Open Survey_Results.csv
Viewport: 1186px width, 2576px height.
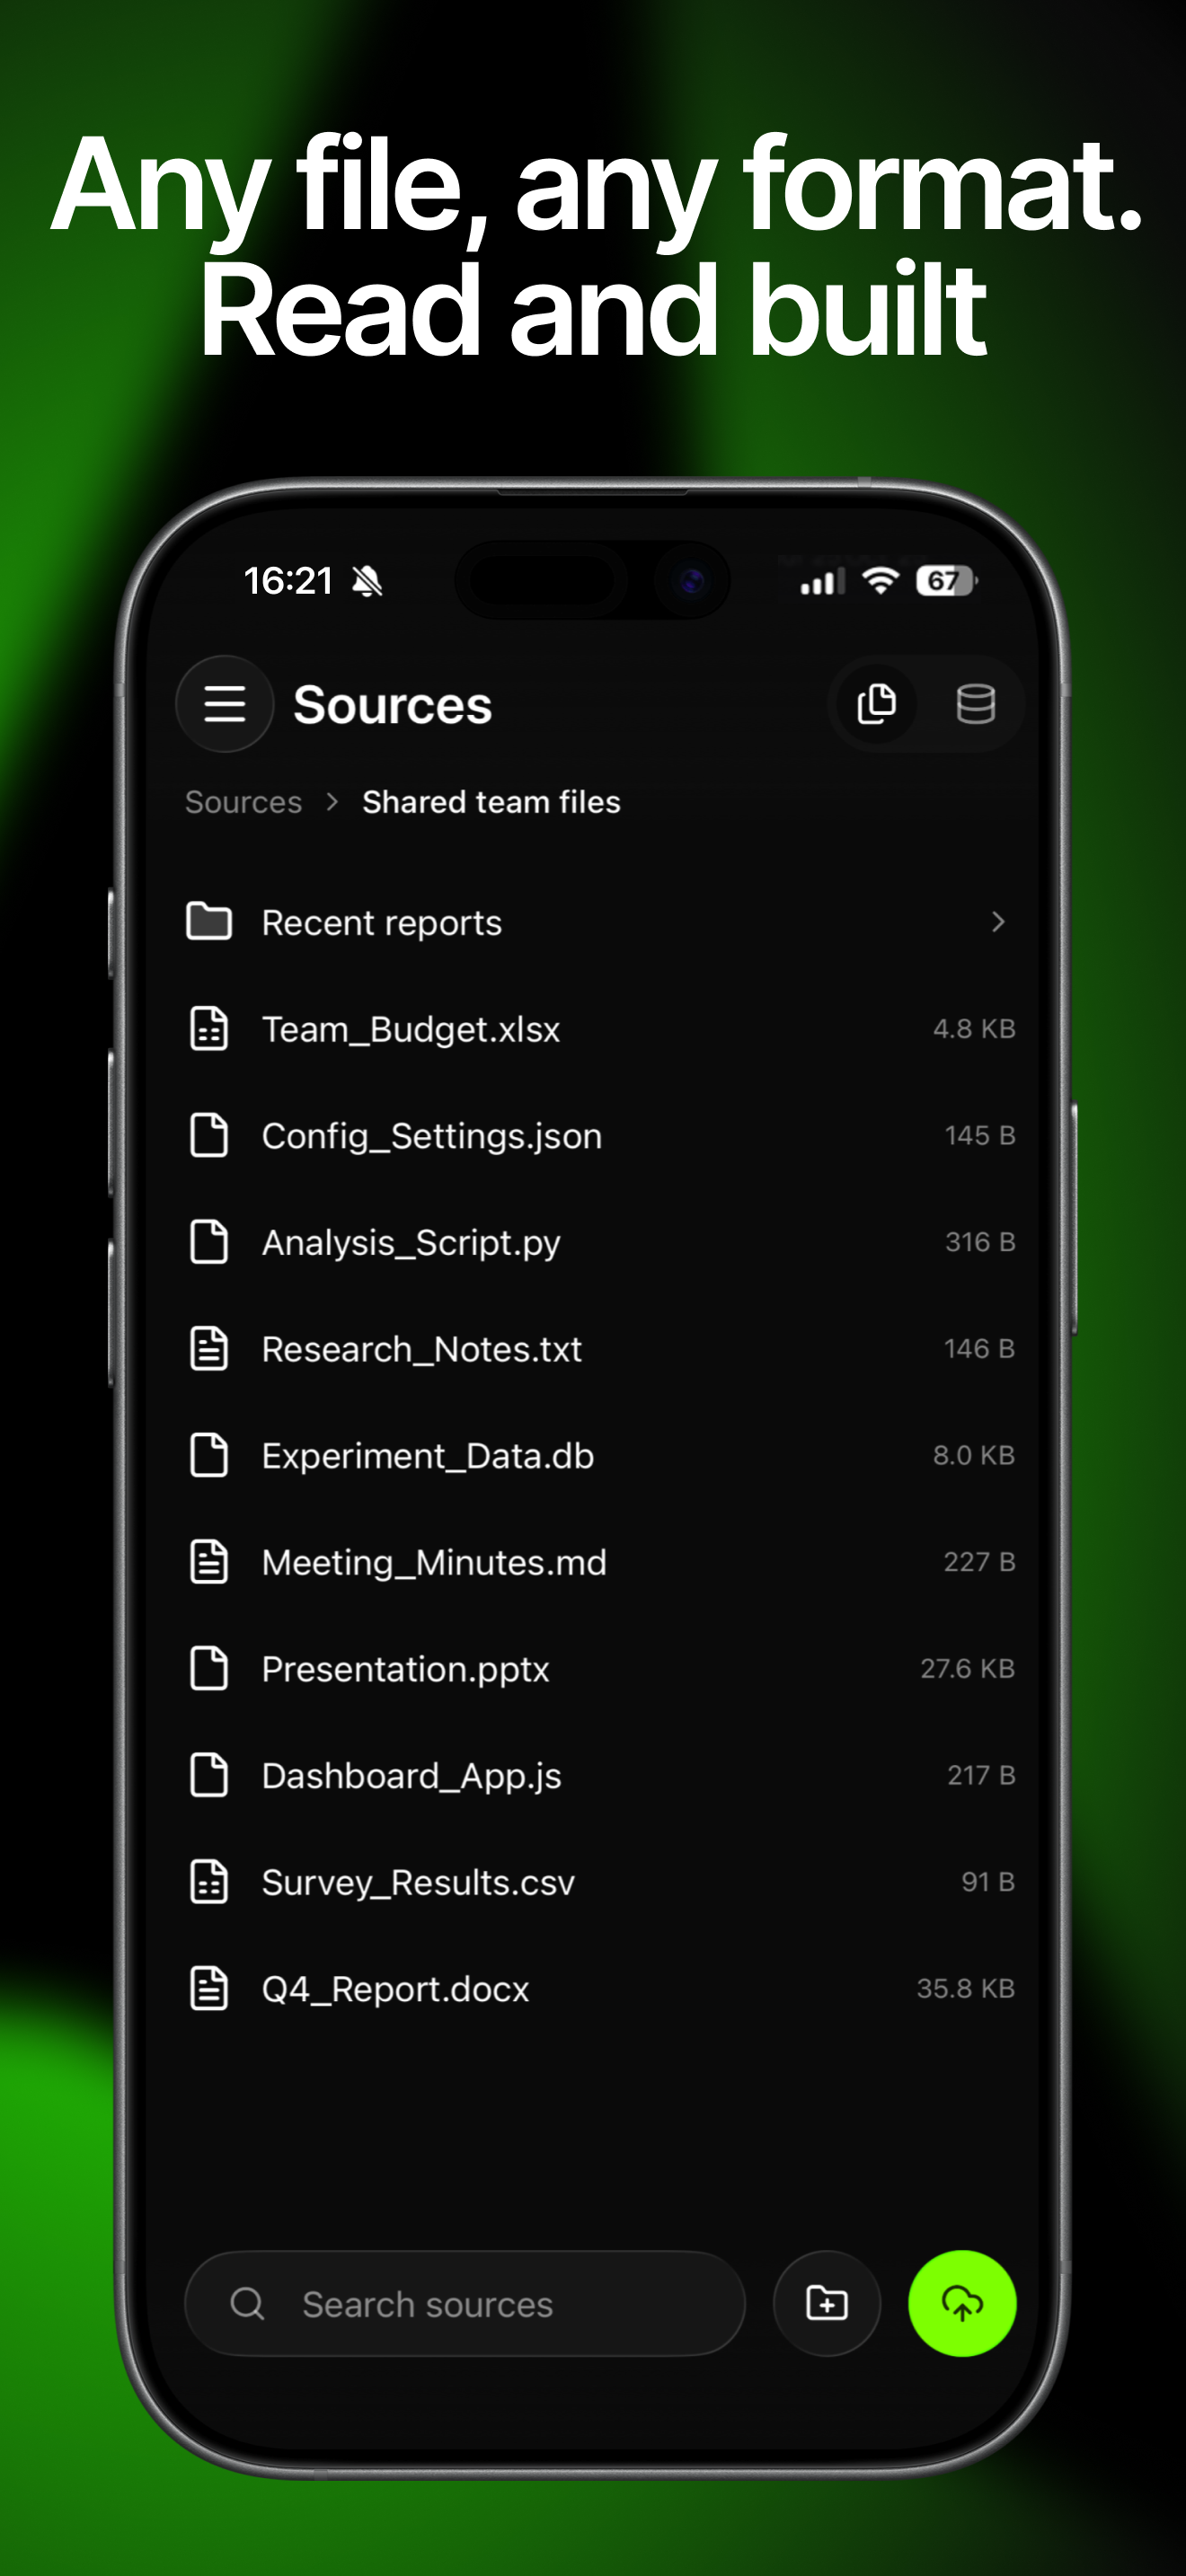click(600, 1882)
